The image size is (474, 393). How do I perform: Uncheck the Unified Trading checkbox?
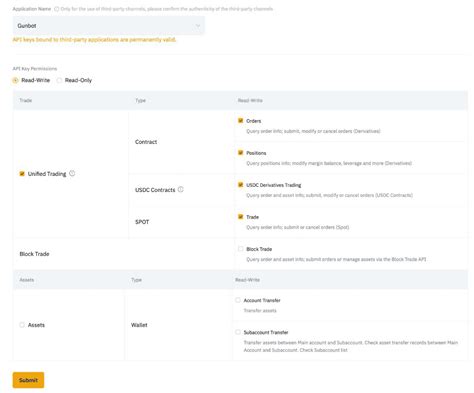(x=22, y=174)
